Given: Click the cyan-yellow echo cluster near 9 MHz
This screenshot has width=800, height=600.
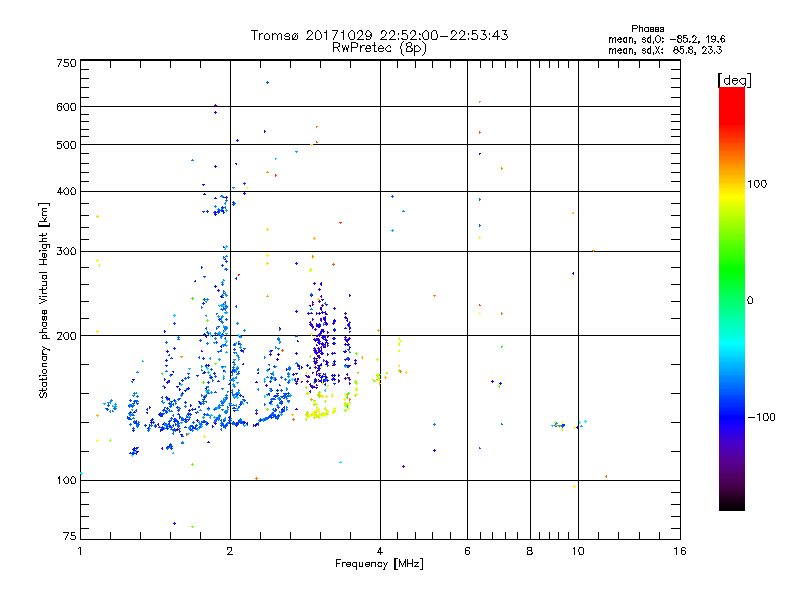Looking at the screenshot, I should (x=559, y=425).
